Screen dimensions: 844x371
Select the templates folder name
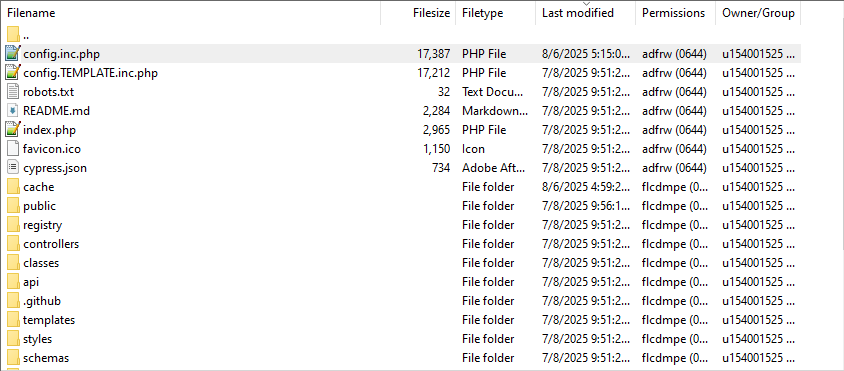click(x=49, y=320)
